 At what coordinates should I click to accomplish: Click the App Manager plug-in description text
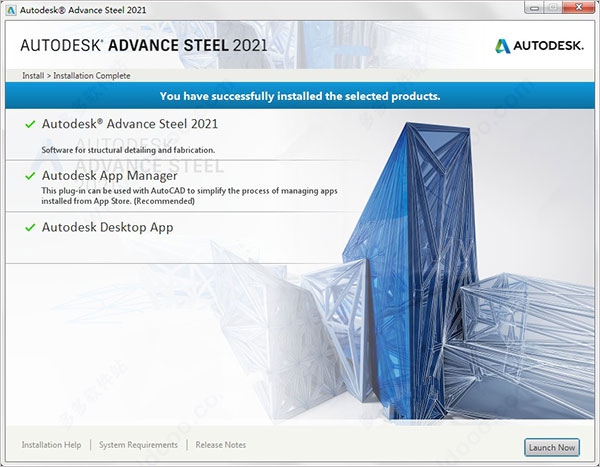189,196
